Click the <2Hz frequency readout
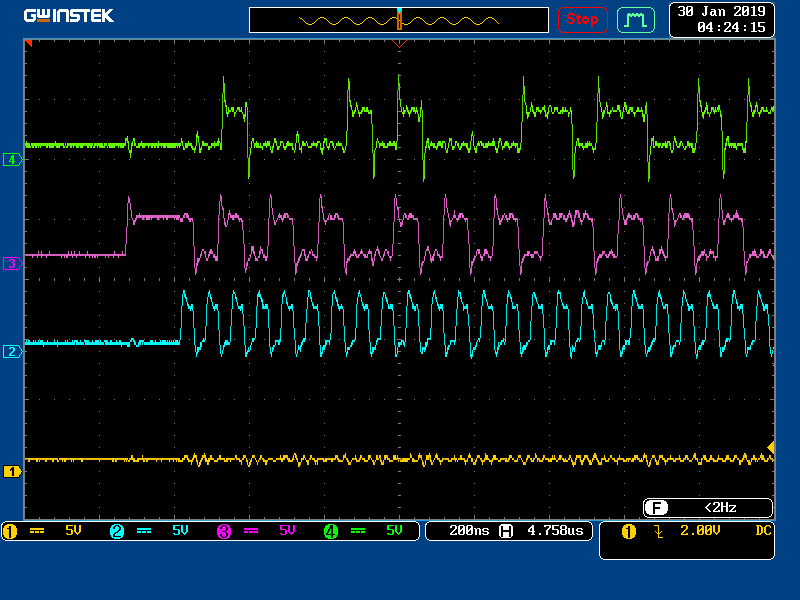 720,508
